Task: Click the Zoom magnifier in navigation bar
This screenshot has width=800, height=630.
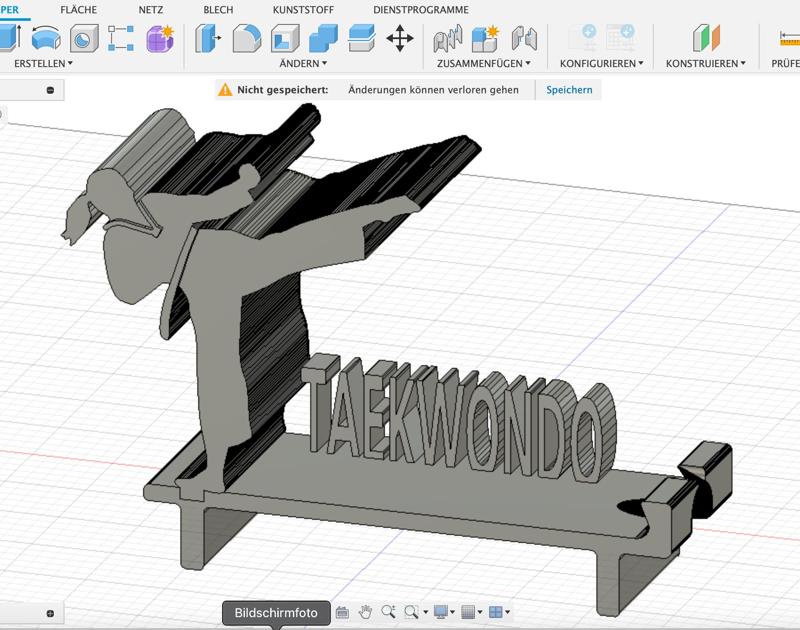Action: (x=387, y=613)
